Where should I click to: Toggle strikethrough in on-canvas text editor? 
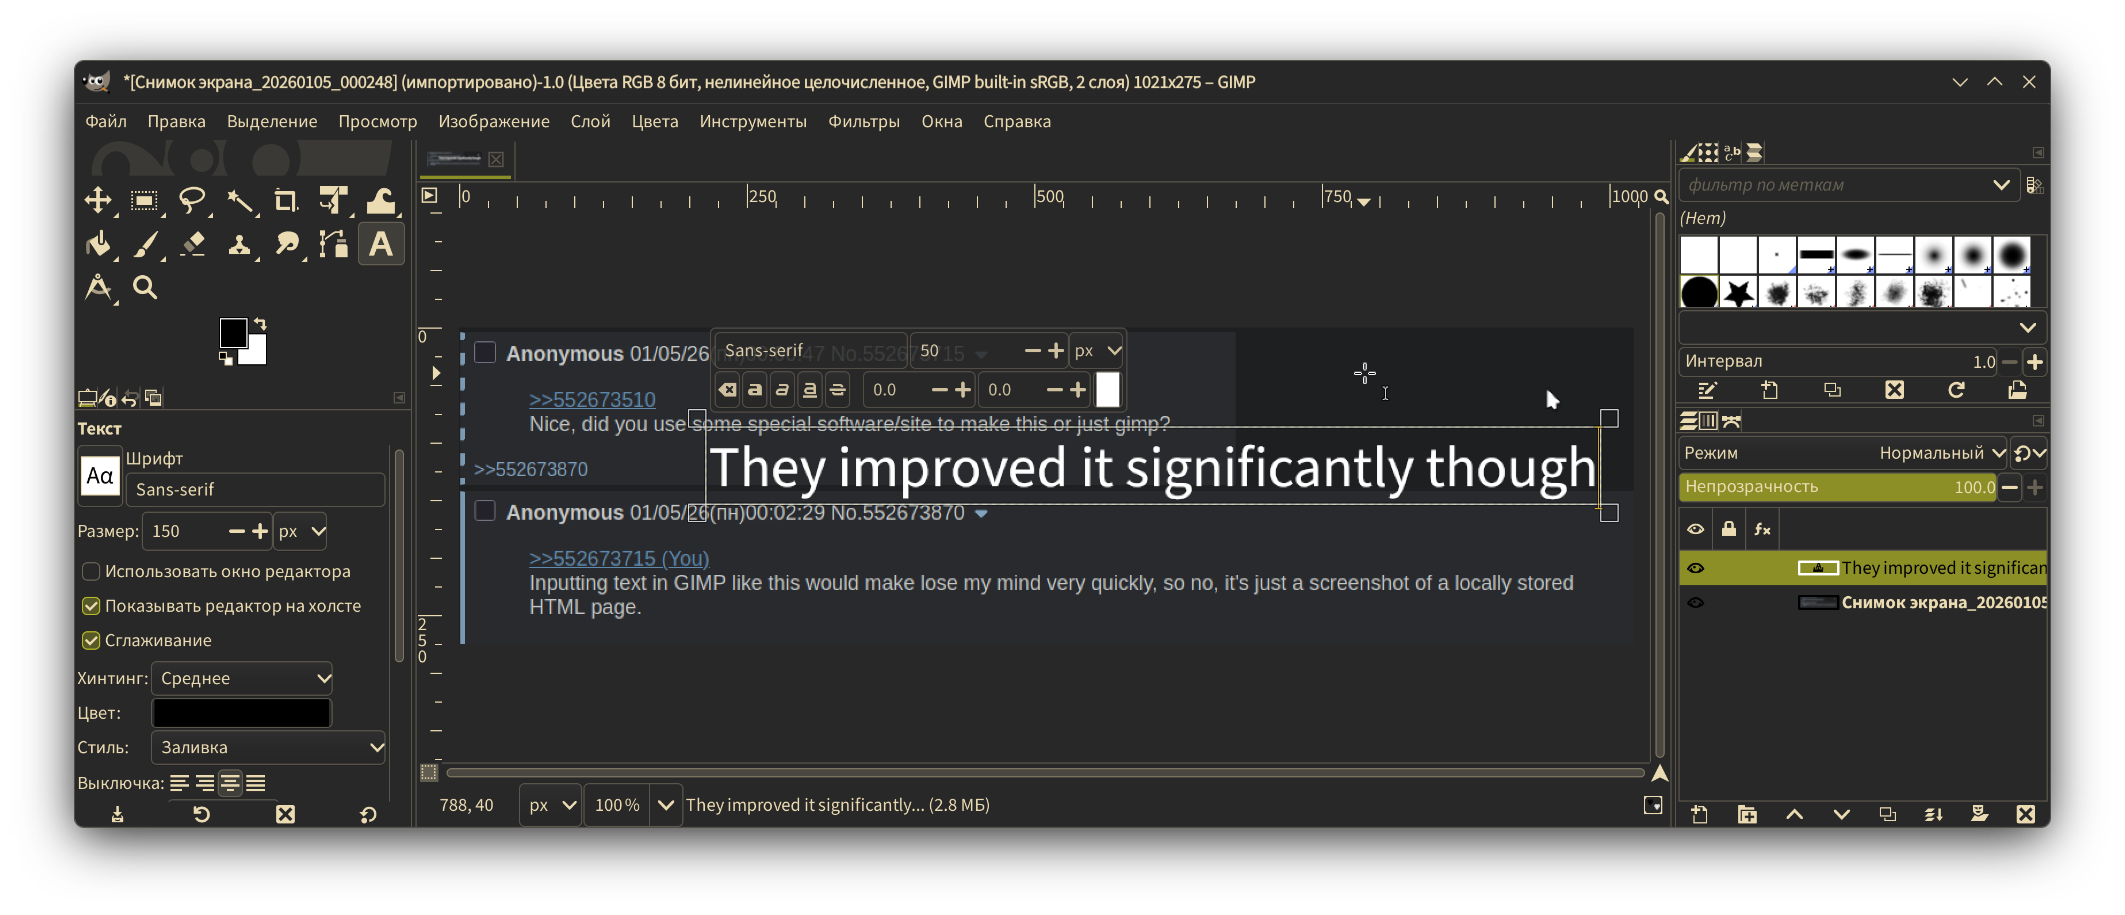click(x=837, y=390)
